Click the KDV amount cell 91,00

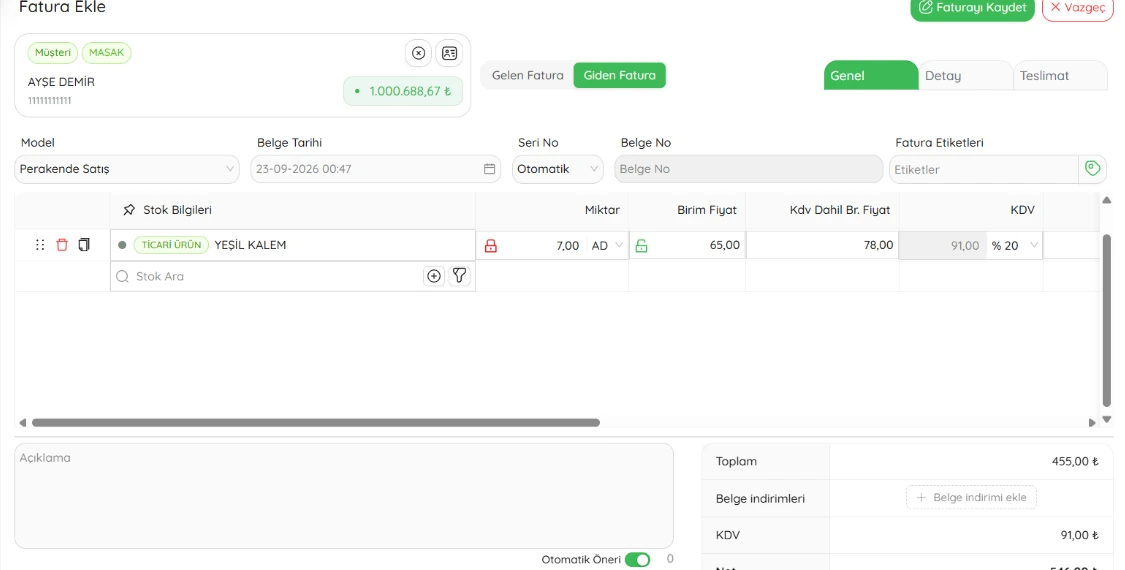[943, 246]
